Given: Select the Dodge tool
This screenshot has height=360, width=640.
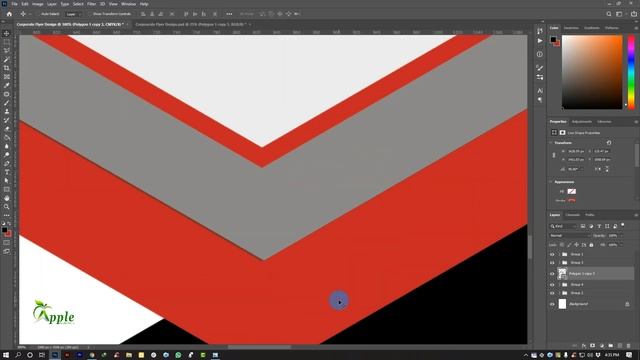Looking at the screenshot, I should [x=7, y=155].
